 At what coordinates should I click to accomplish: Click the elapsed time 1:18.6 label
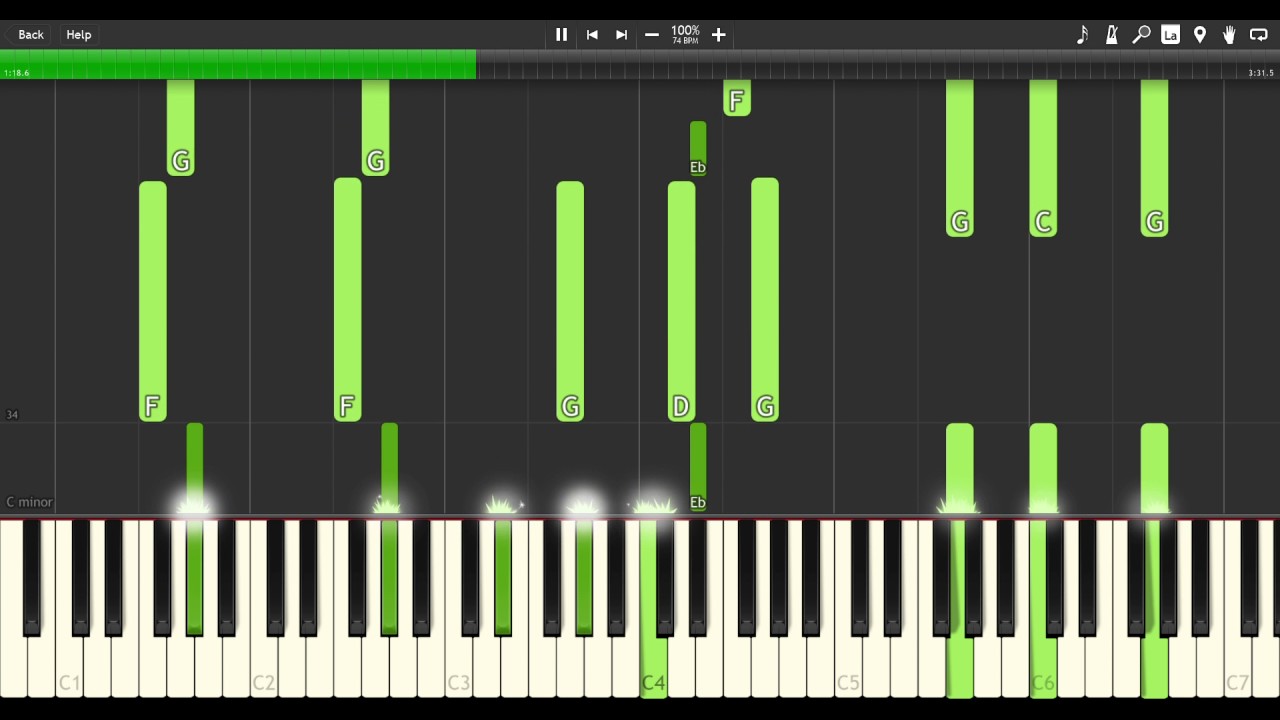[x=17, y=73]
